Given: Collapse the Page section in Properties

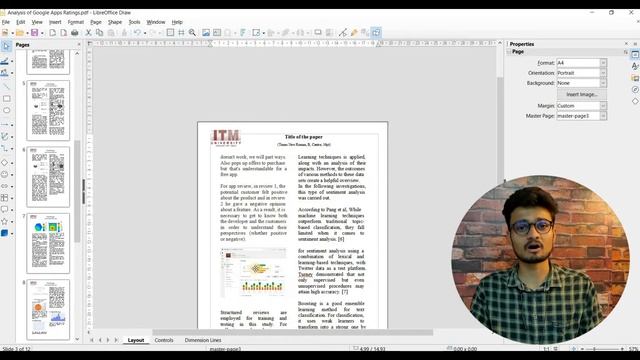Looking at the screenshot, I should (509, 52).
